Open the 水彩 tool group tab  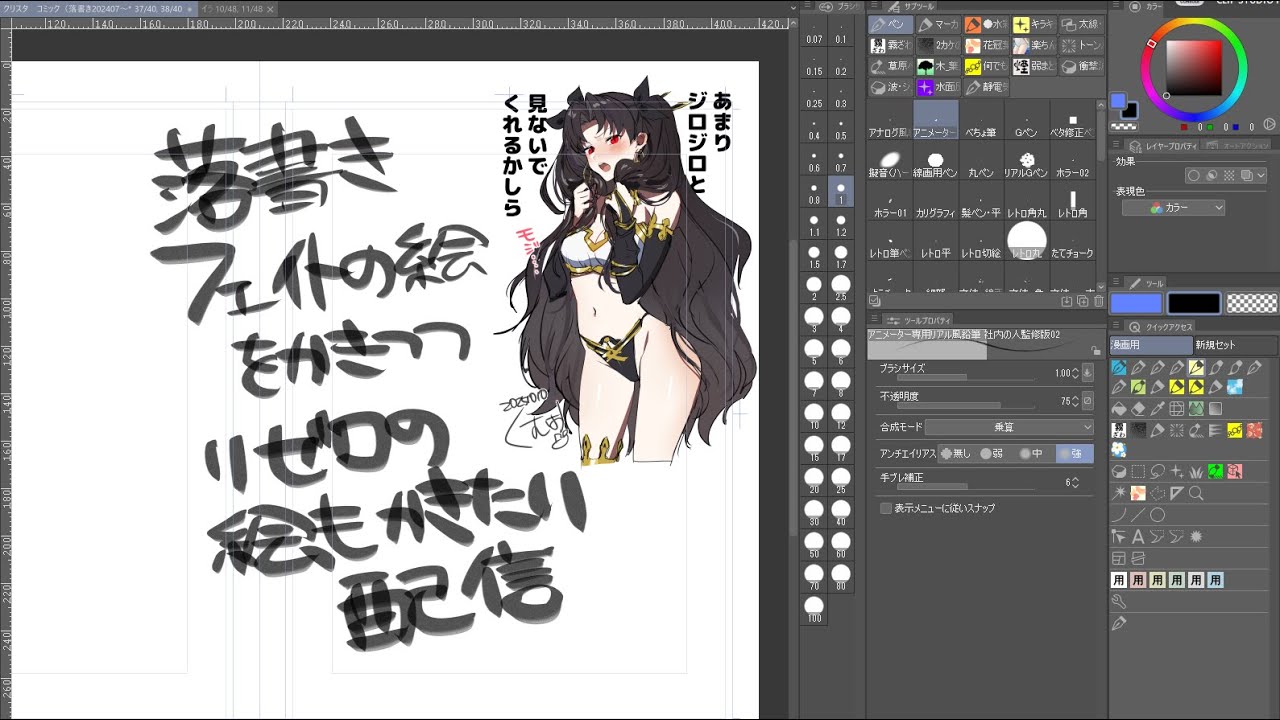click(x=986, y=24)
